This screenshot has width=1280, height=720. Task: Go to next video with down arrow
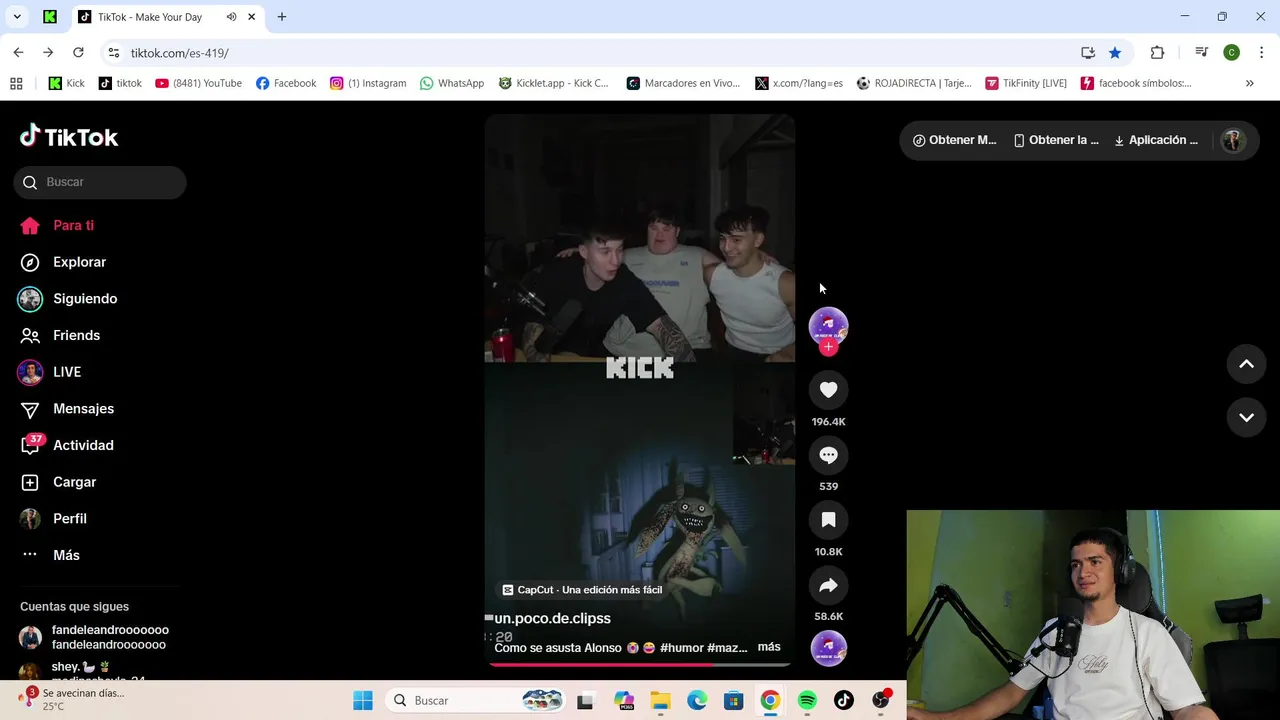coord(1246,417)
